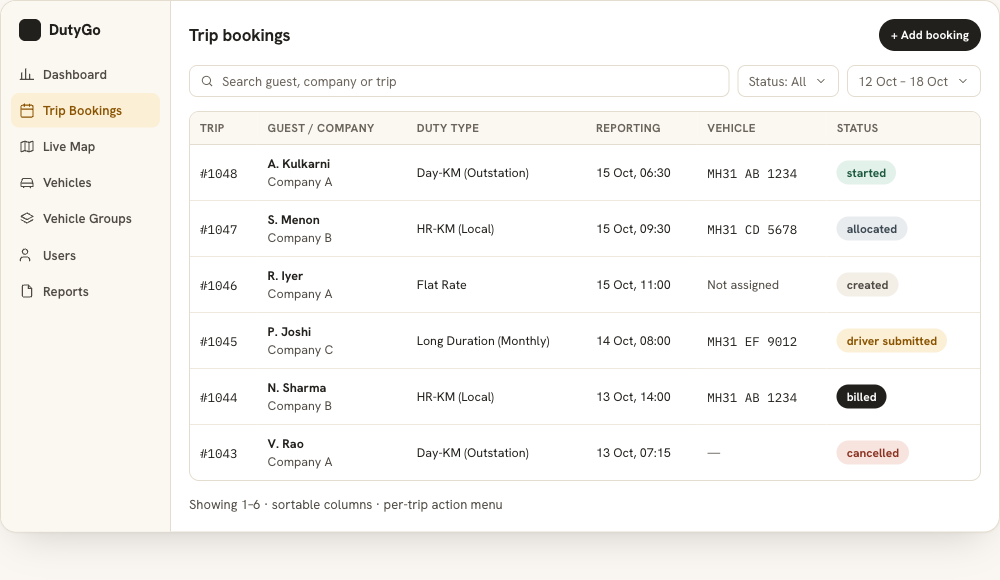This screenshot has width=1000, height=580.
Task: Sort by the TRIP column header
Action: click(x=212, y=128)
